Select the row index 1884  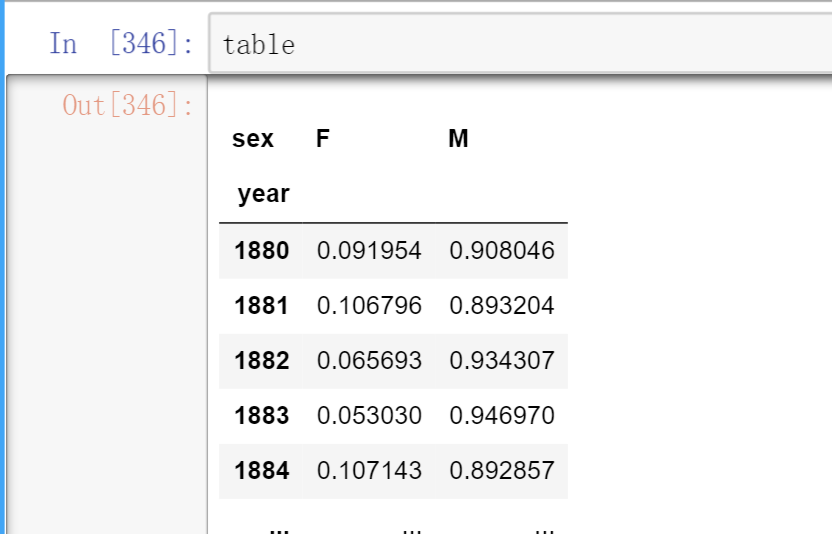[x=262, y=471]
